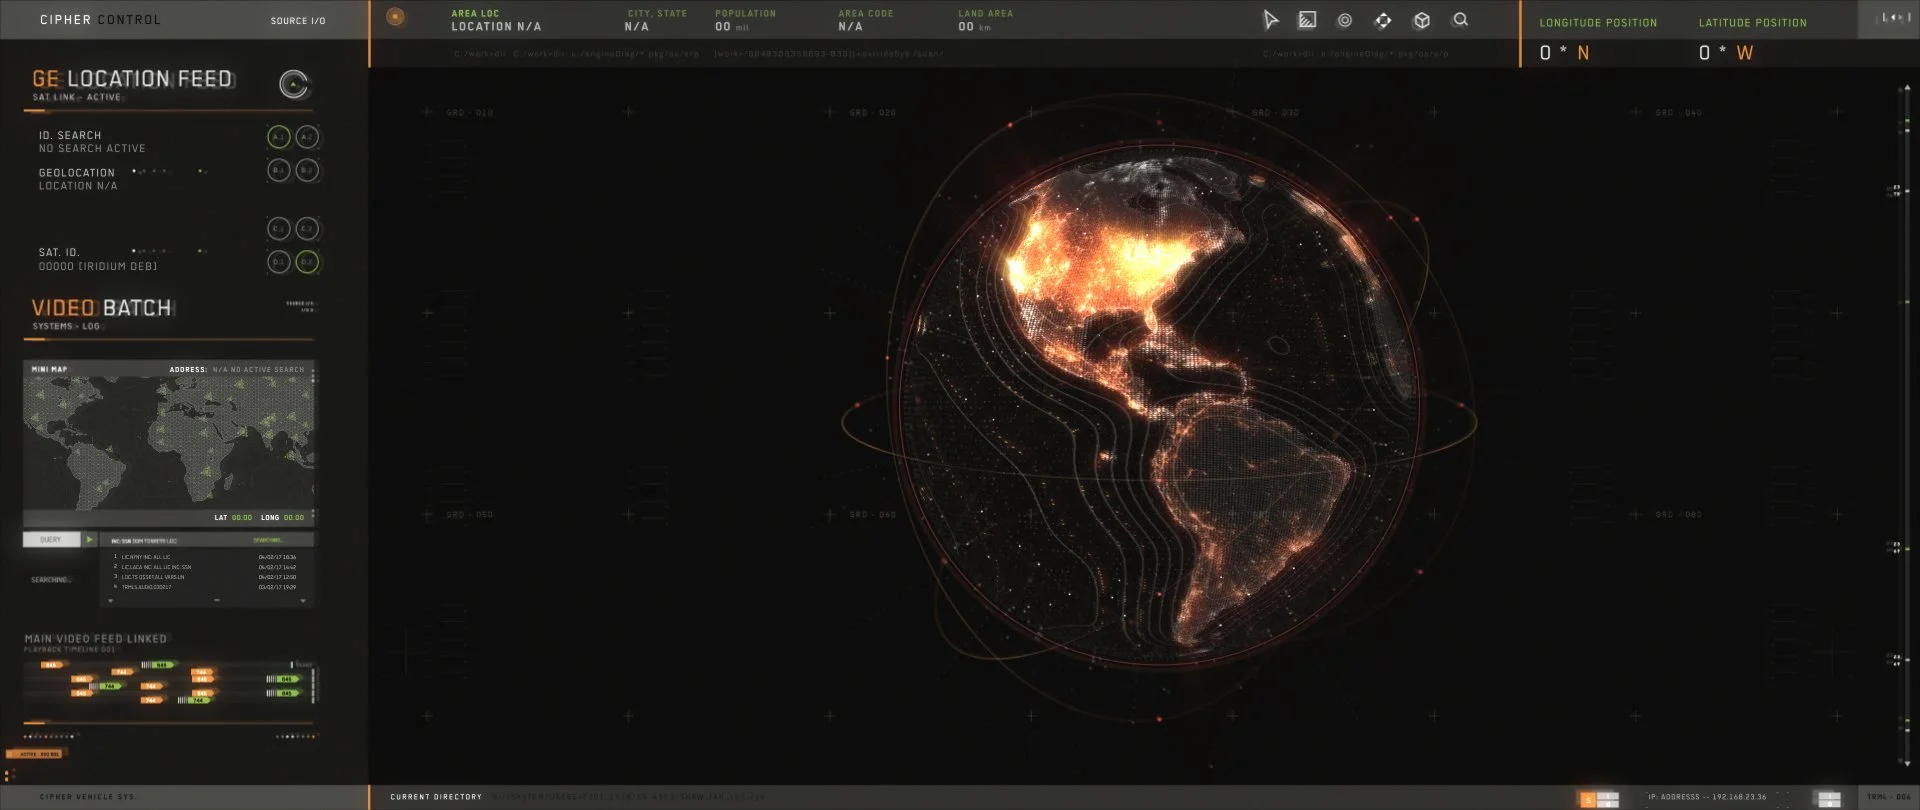Select query result row 4 dated 03/02/17 19:29

pyautogui.click(x=205, y=587)
